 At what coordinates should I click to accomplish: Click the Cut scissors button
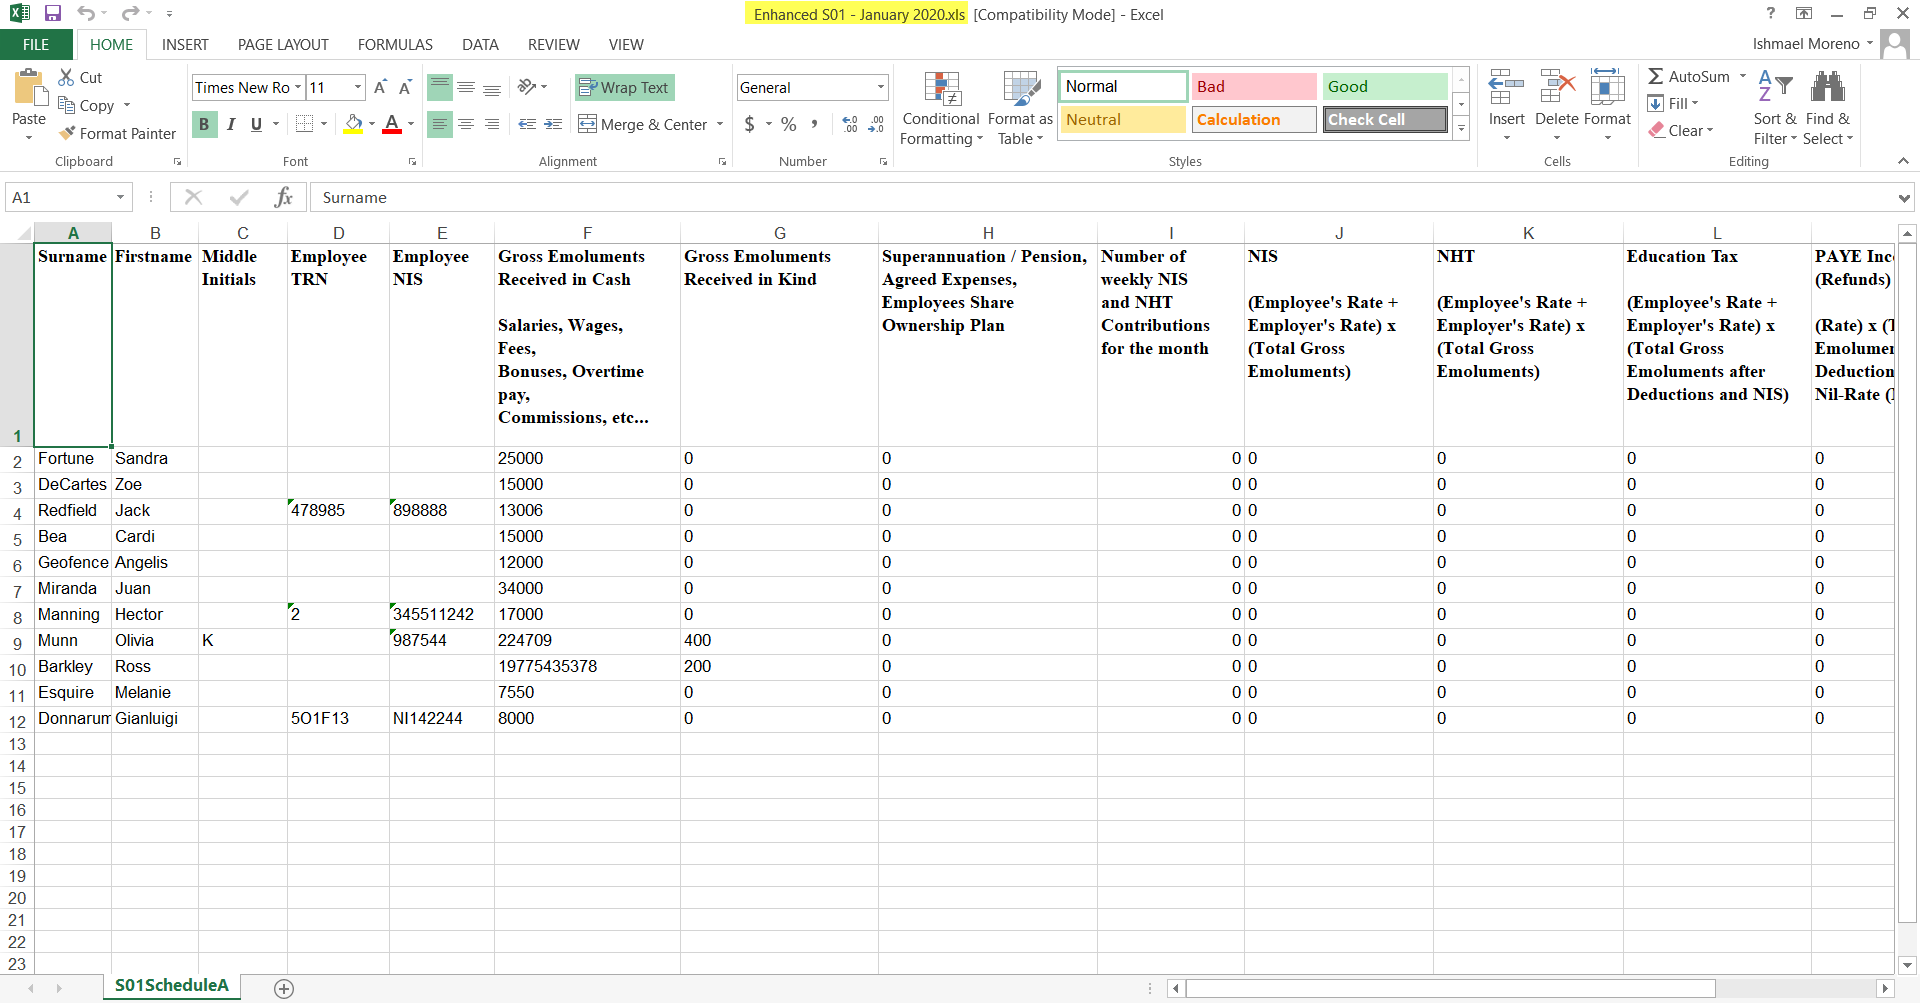(80, 77)
